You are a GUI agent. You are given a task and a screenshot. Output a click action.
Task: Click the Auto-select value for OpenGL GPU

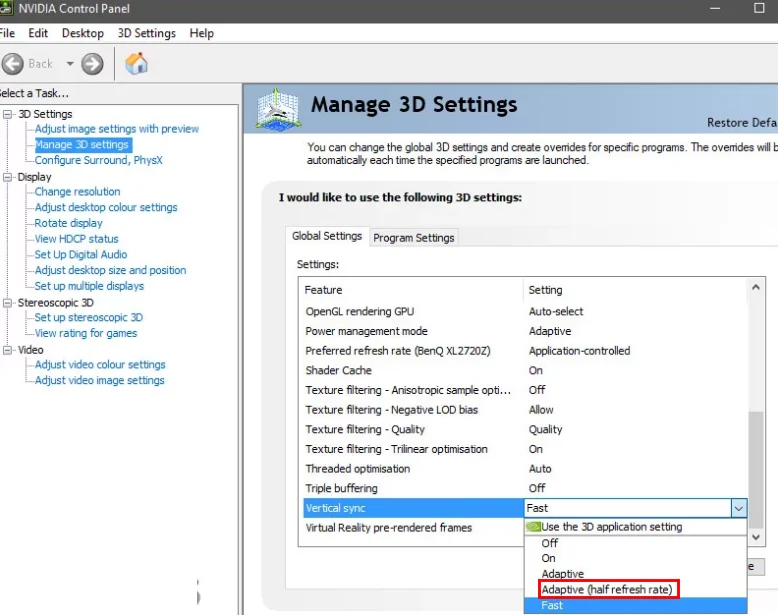pos(556,312)
